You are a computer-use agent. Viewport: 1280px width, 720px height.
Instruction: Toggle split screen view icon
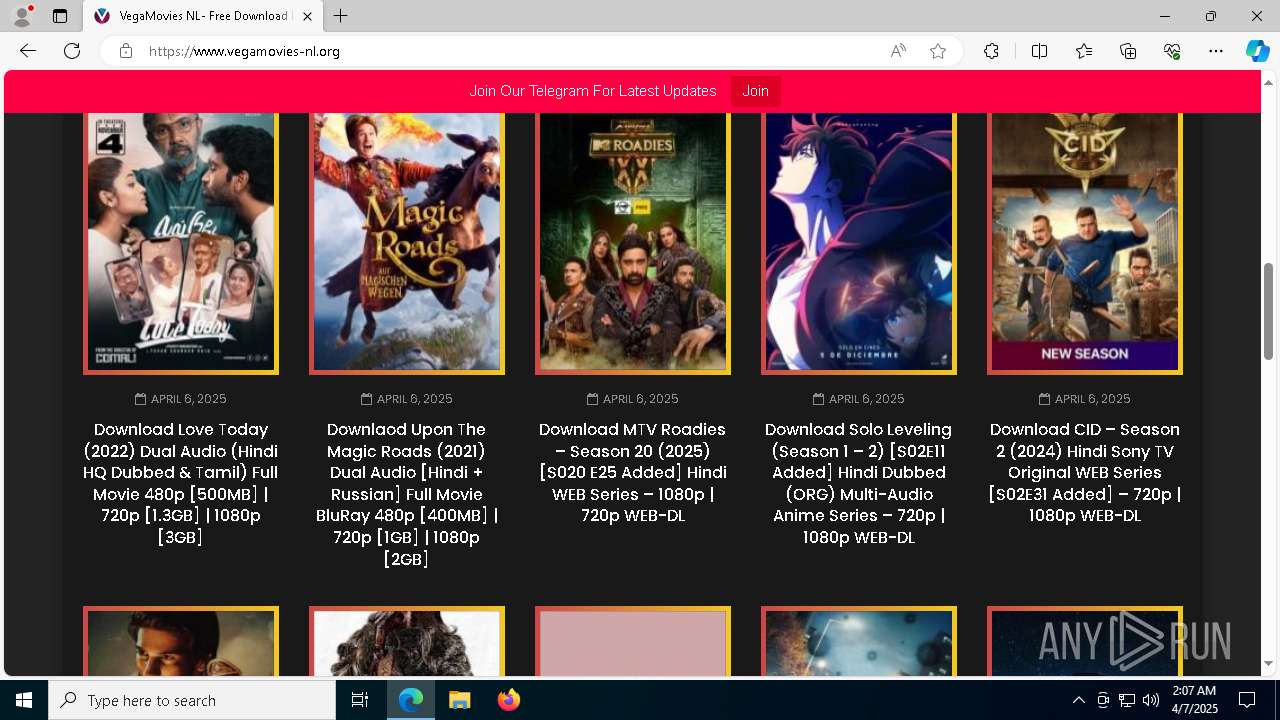(1039, 51)
